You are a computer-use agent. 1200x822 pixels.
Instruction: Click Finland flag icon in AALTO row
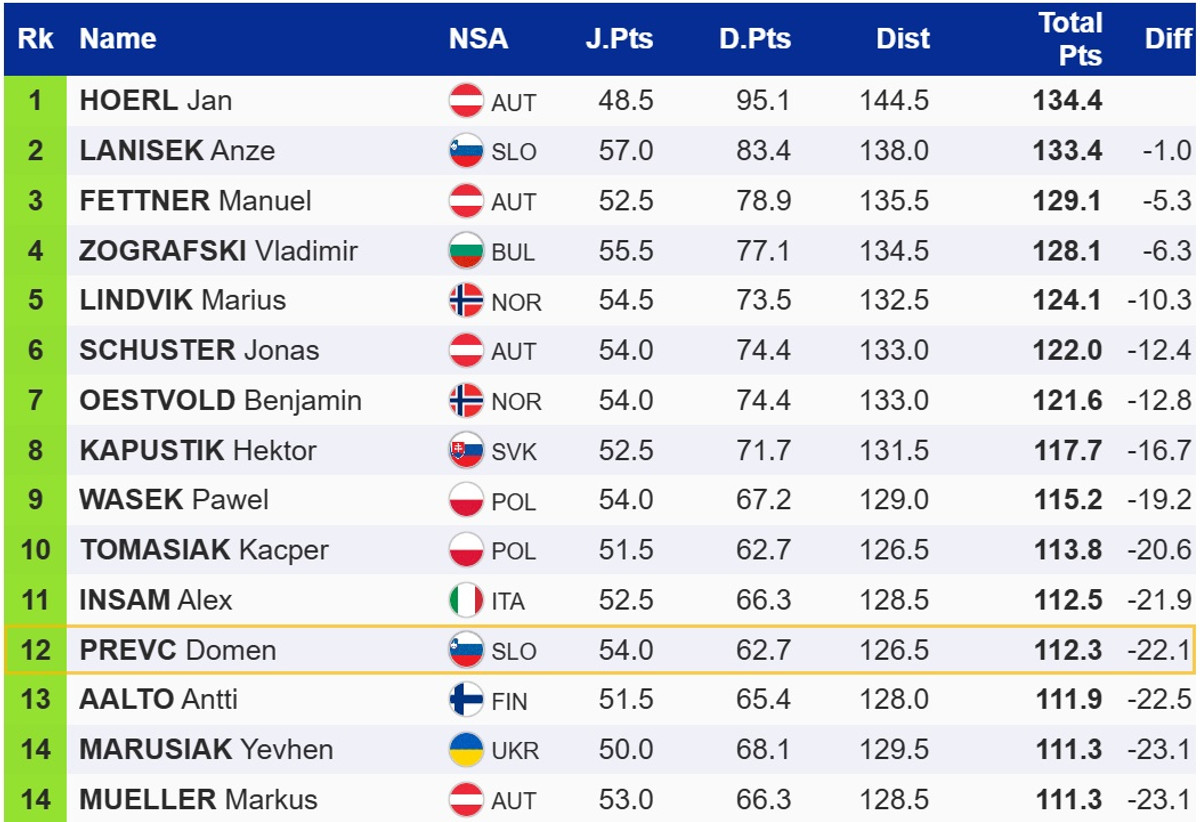tap(466, 700)
